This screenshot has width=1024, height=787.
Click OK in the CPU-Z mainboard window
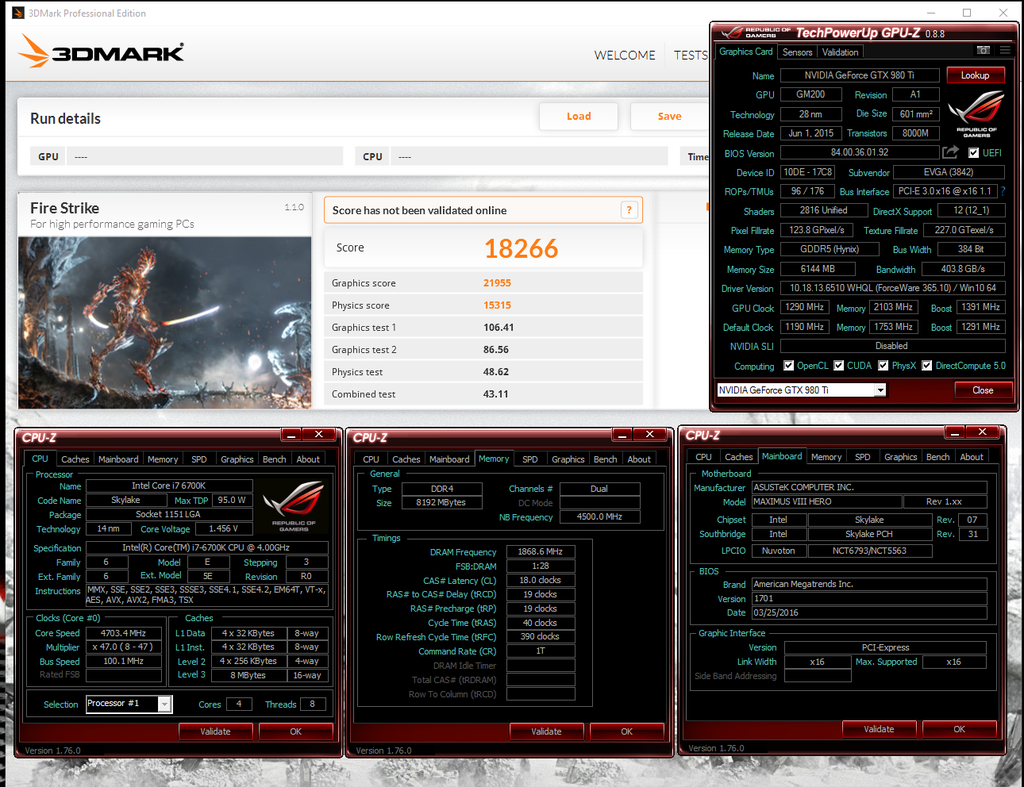click(959, 729)
